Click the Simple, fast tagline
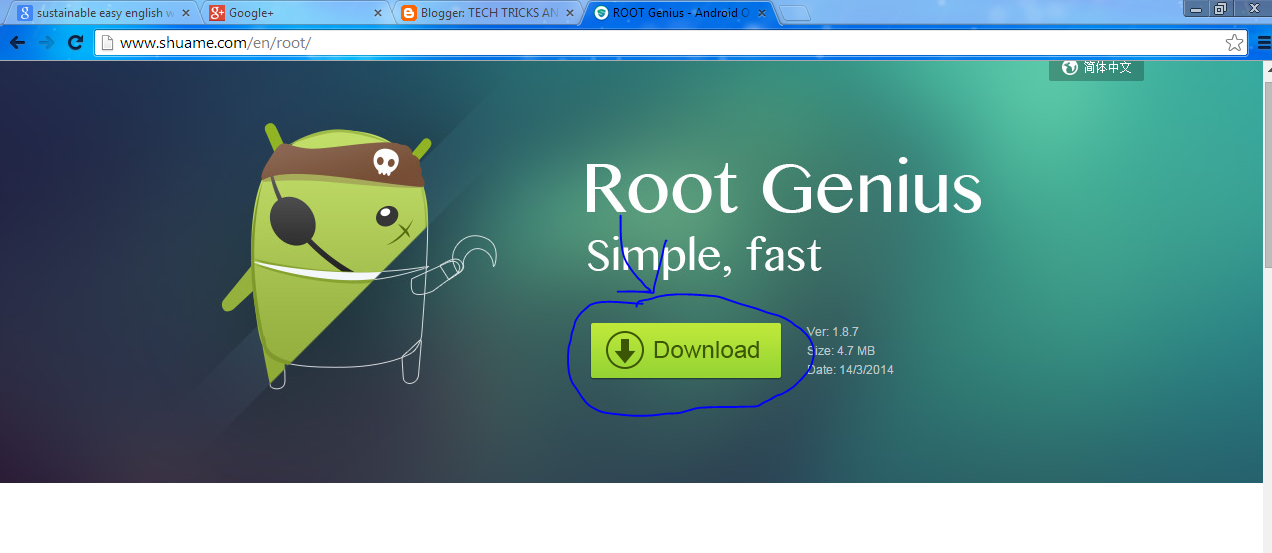 point(704,256)
